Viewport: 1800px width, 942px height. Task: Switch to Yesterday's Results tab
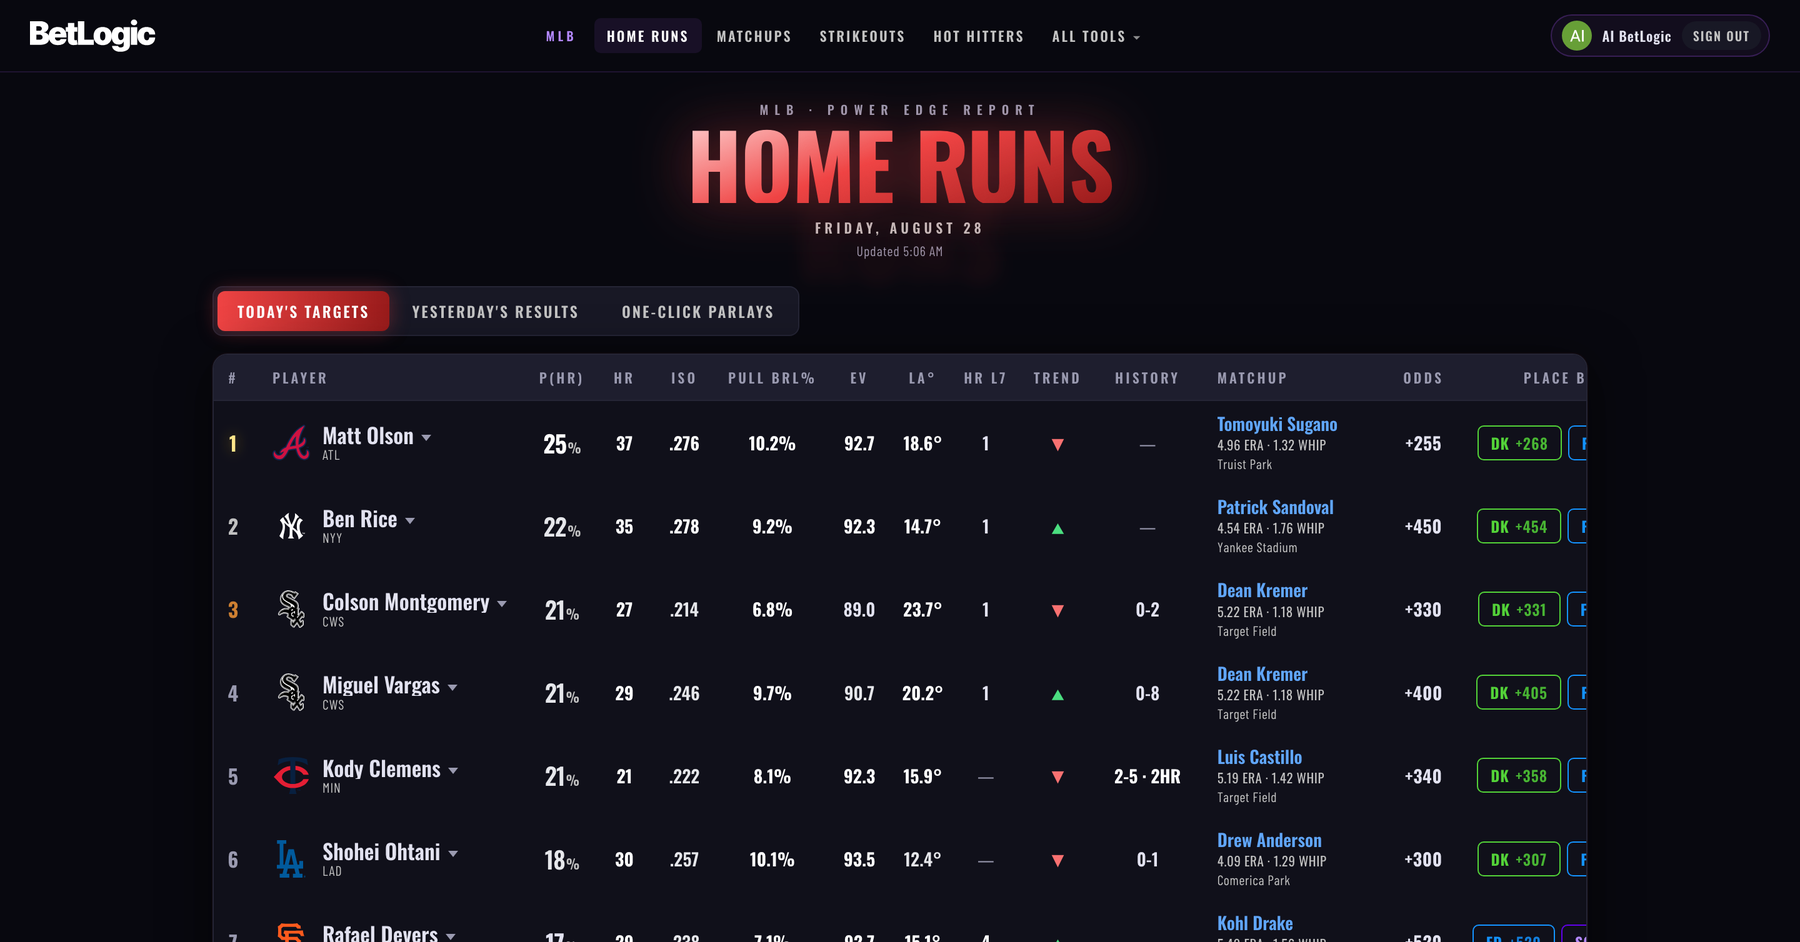[495, 312]
